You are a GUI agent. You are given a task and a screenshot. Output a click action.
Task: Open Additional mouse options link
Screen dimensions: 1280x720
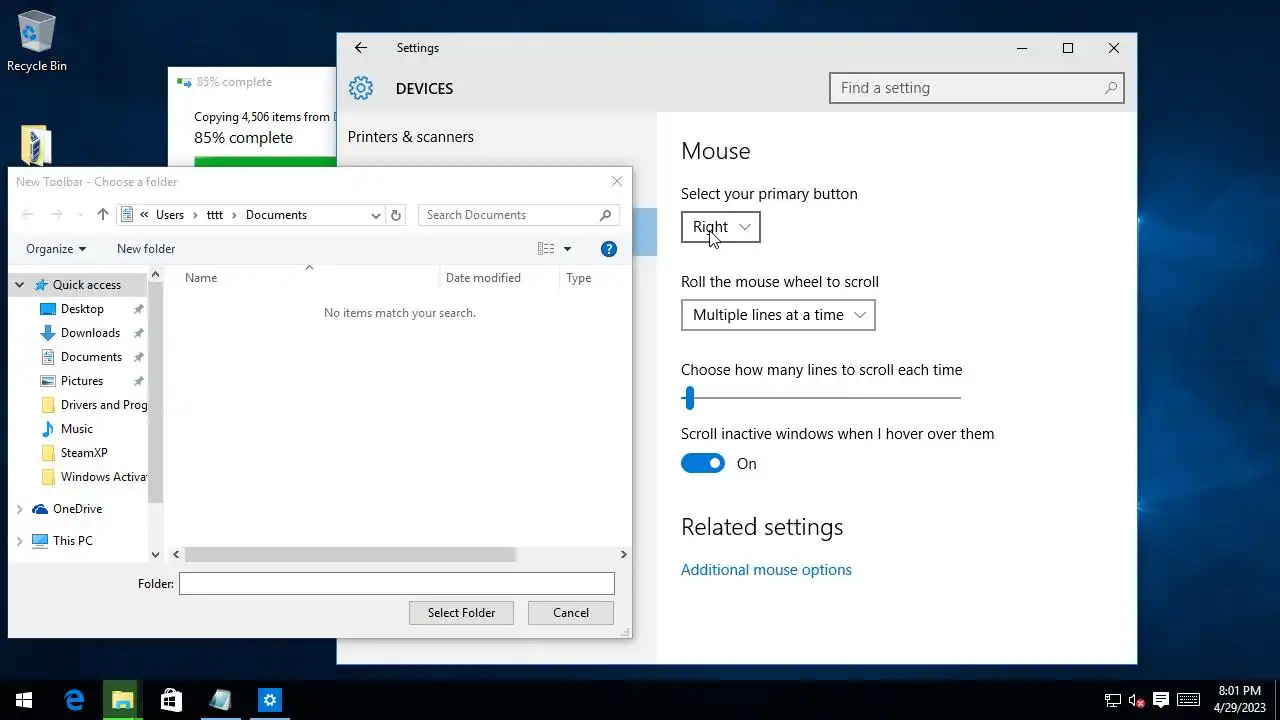pyautogui.click(x=766, y=570)
